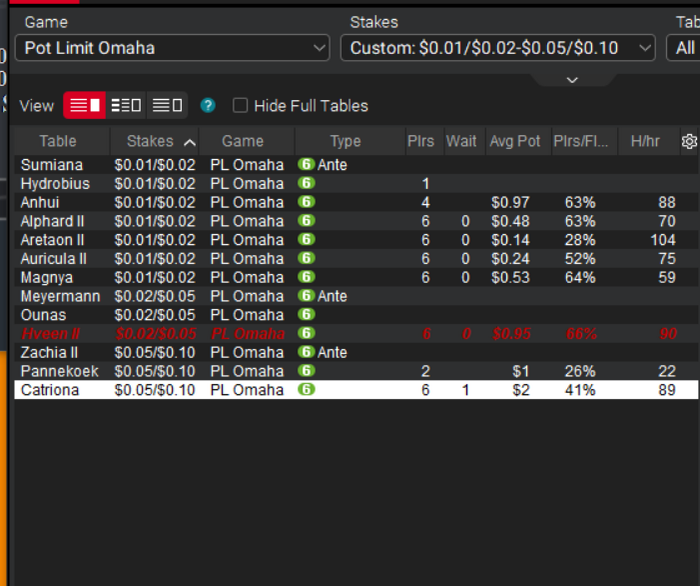Select the Ounas table name
700x586 pixels.
[43, 315]
